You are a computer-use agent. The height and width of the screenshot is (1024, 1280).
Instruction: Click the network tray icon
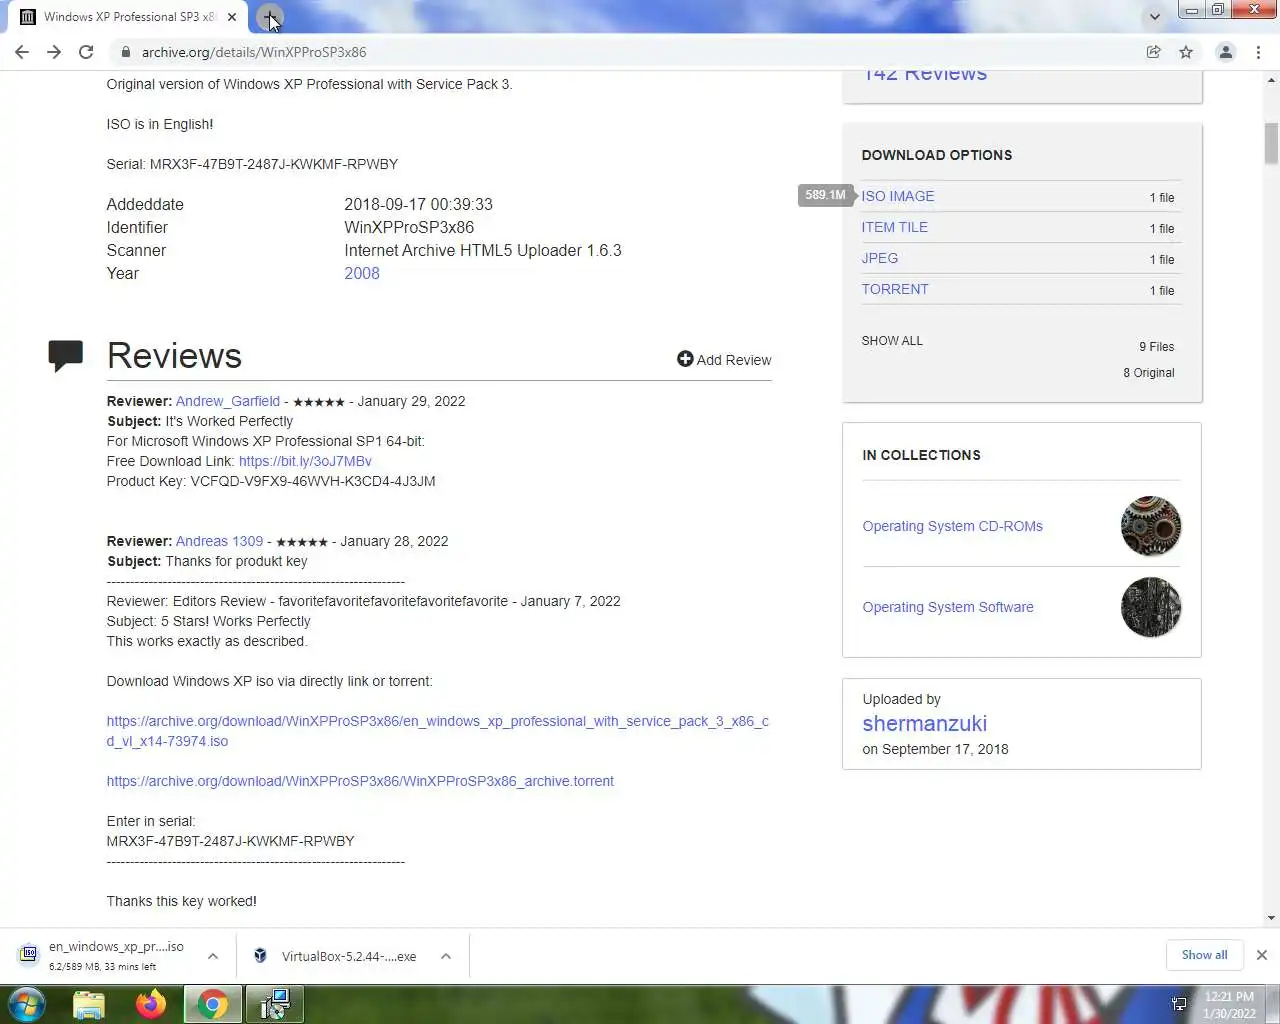[x=1179, y=1004]
